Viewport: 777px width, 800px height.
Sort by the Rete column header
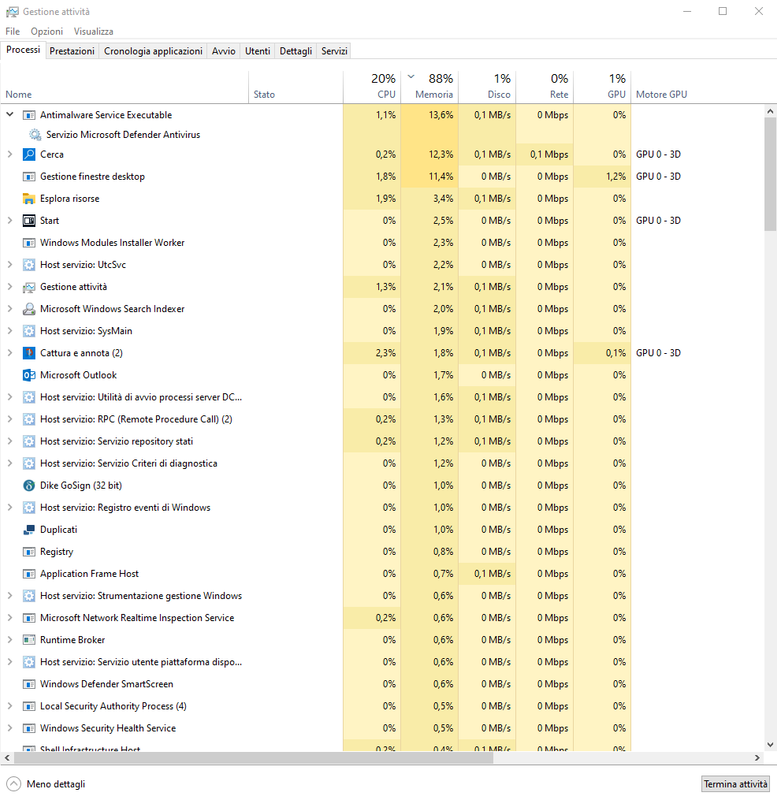(x=544, y=86)
